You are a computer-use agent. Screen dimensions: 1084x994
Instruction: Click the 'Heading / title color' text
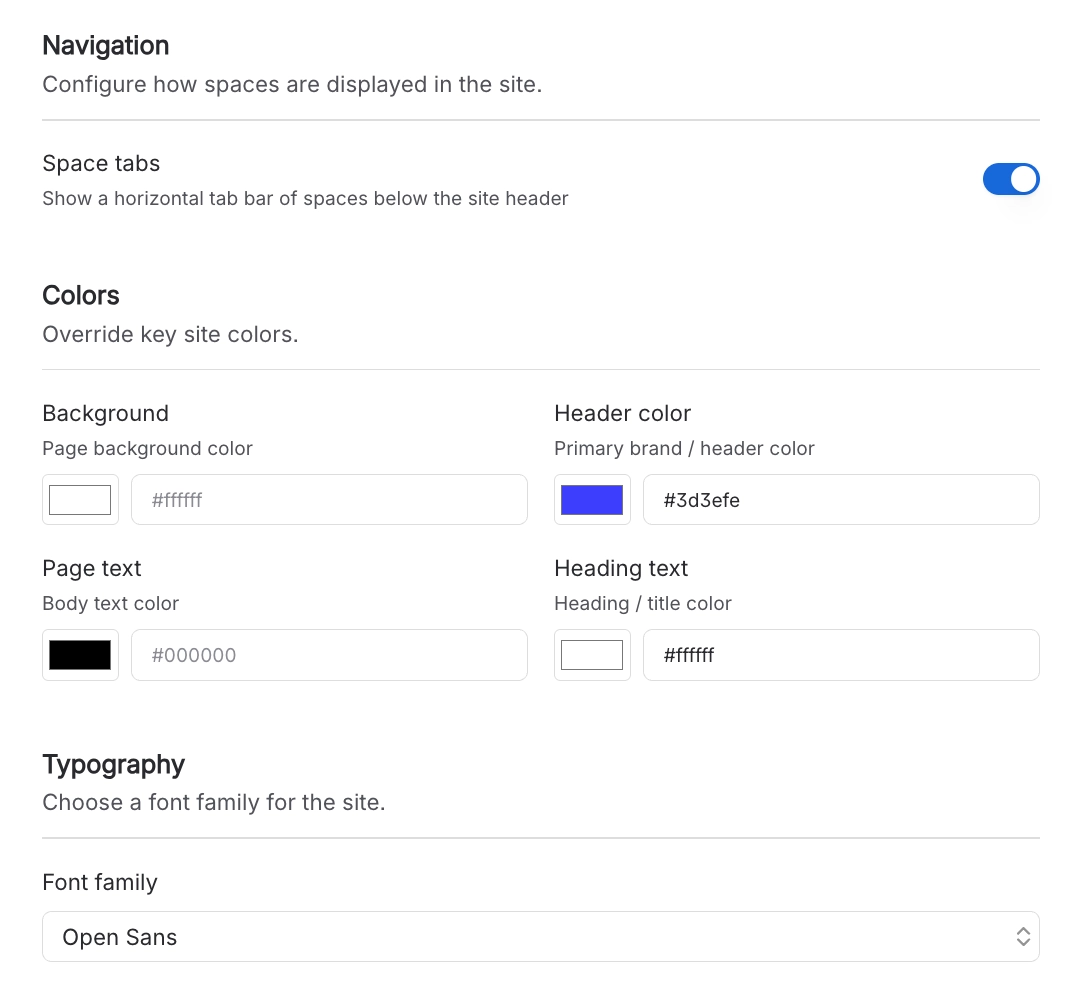pyautogui.click(x=643, y=603)
